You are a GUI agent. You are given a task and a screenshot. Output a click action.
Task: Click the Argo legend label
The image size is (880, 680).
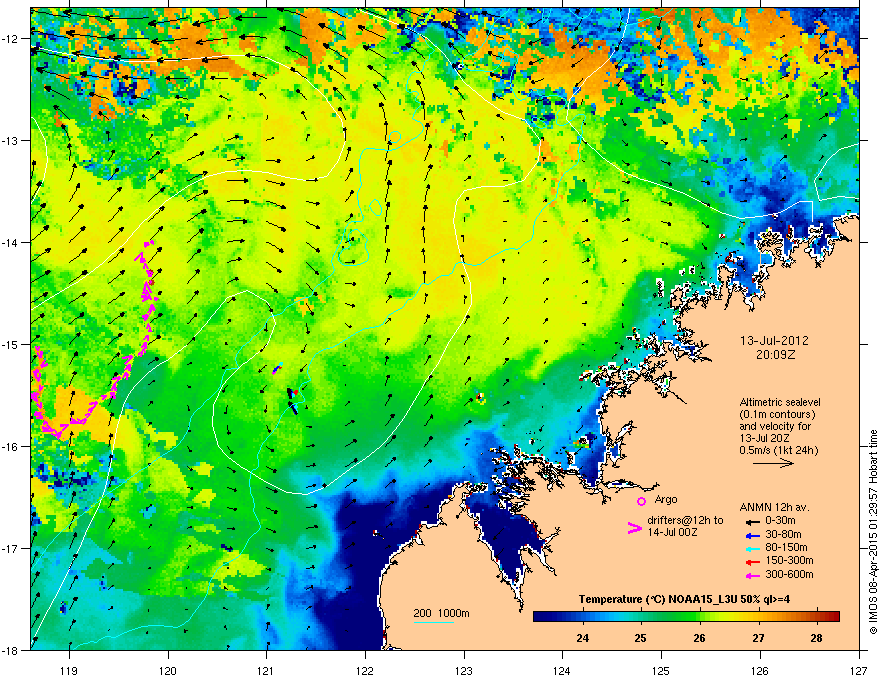[666, 499]
